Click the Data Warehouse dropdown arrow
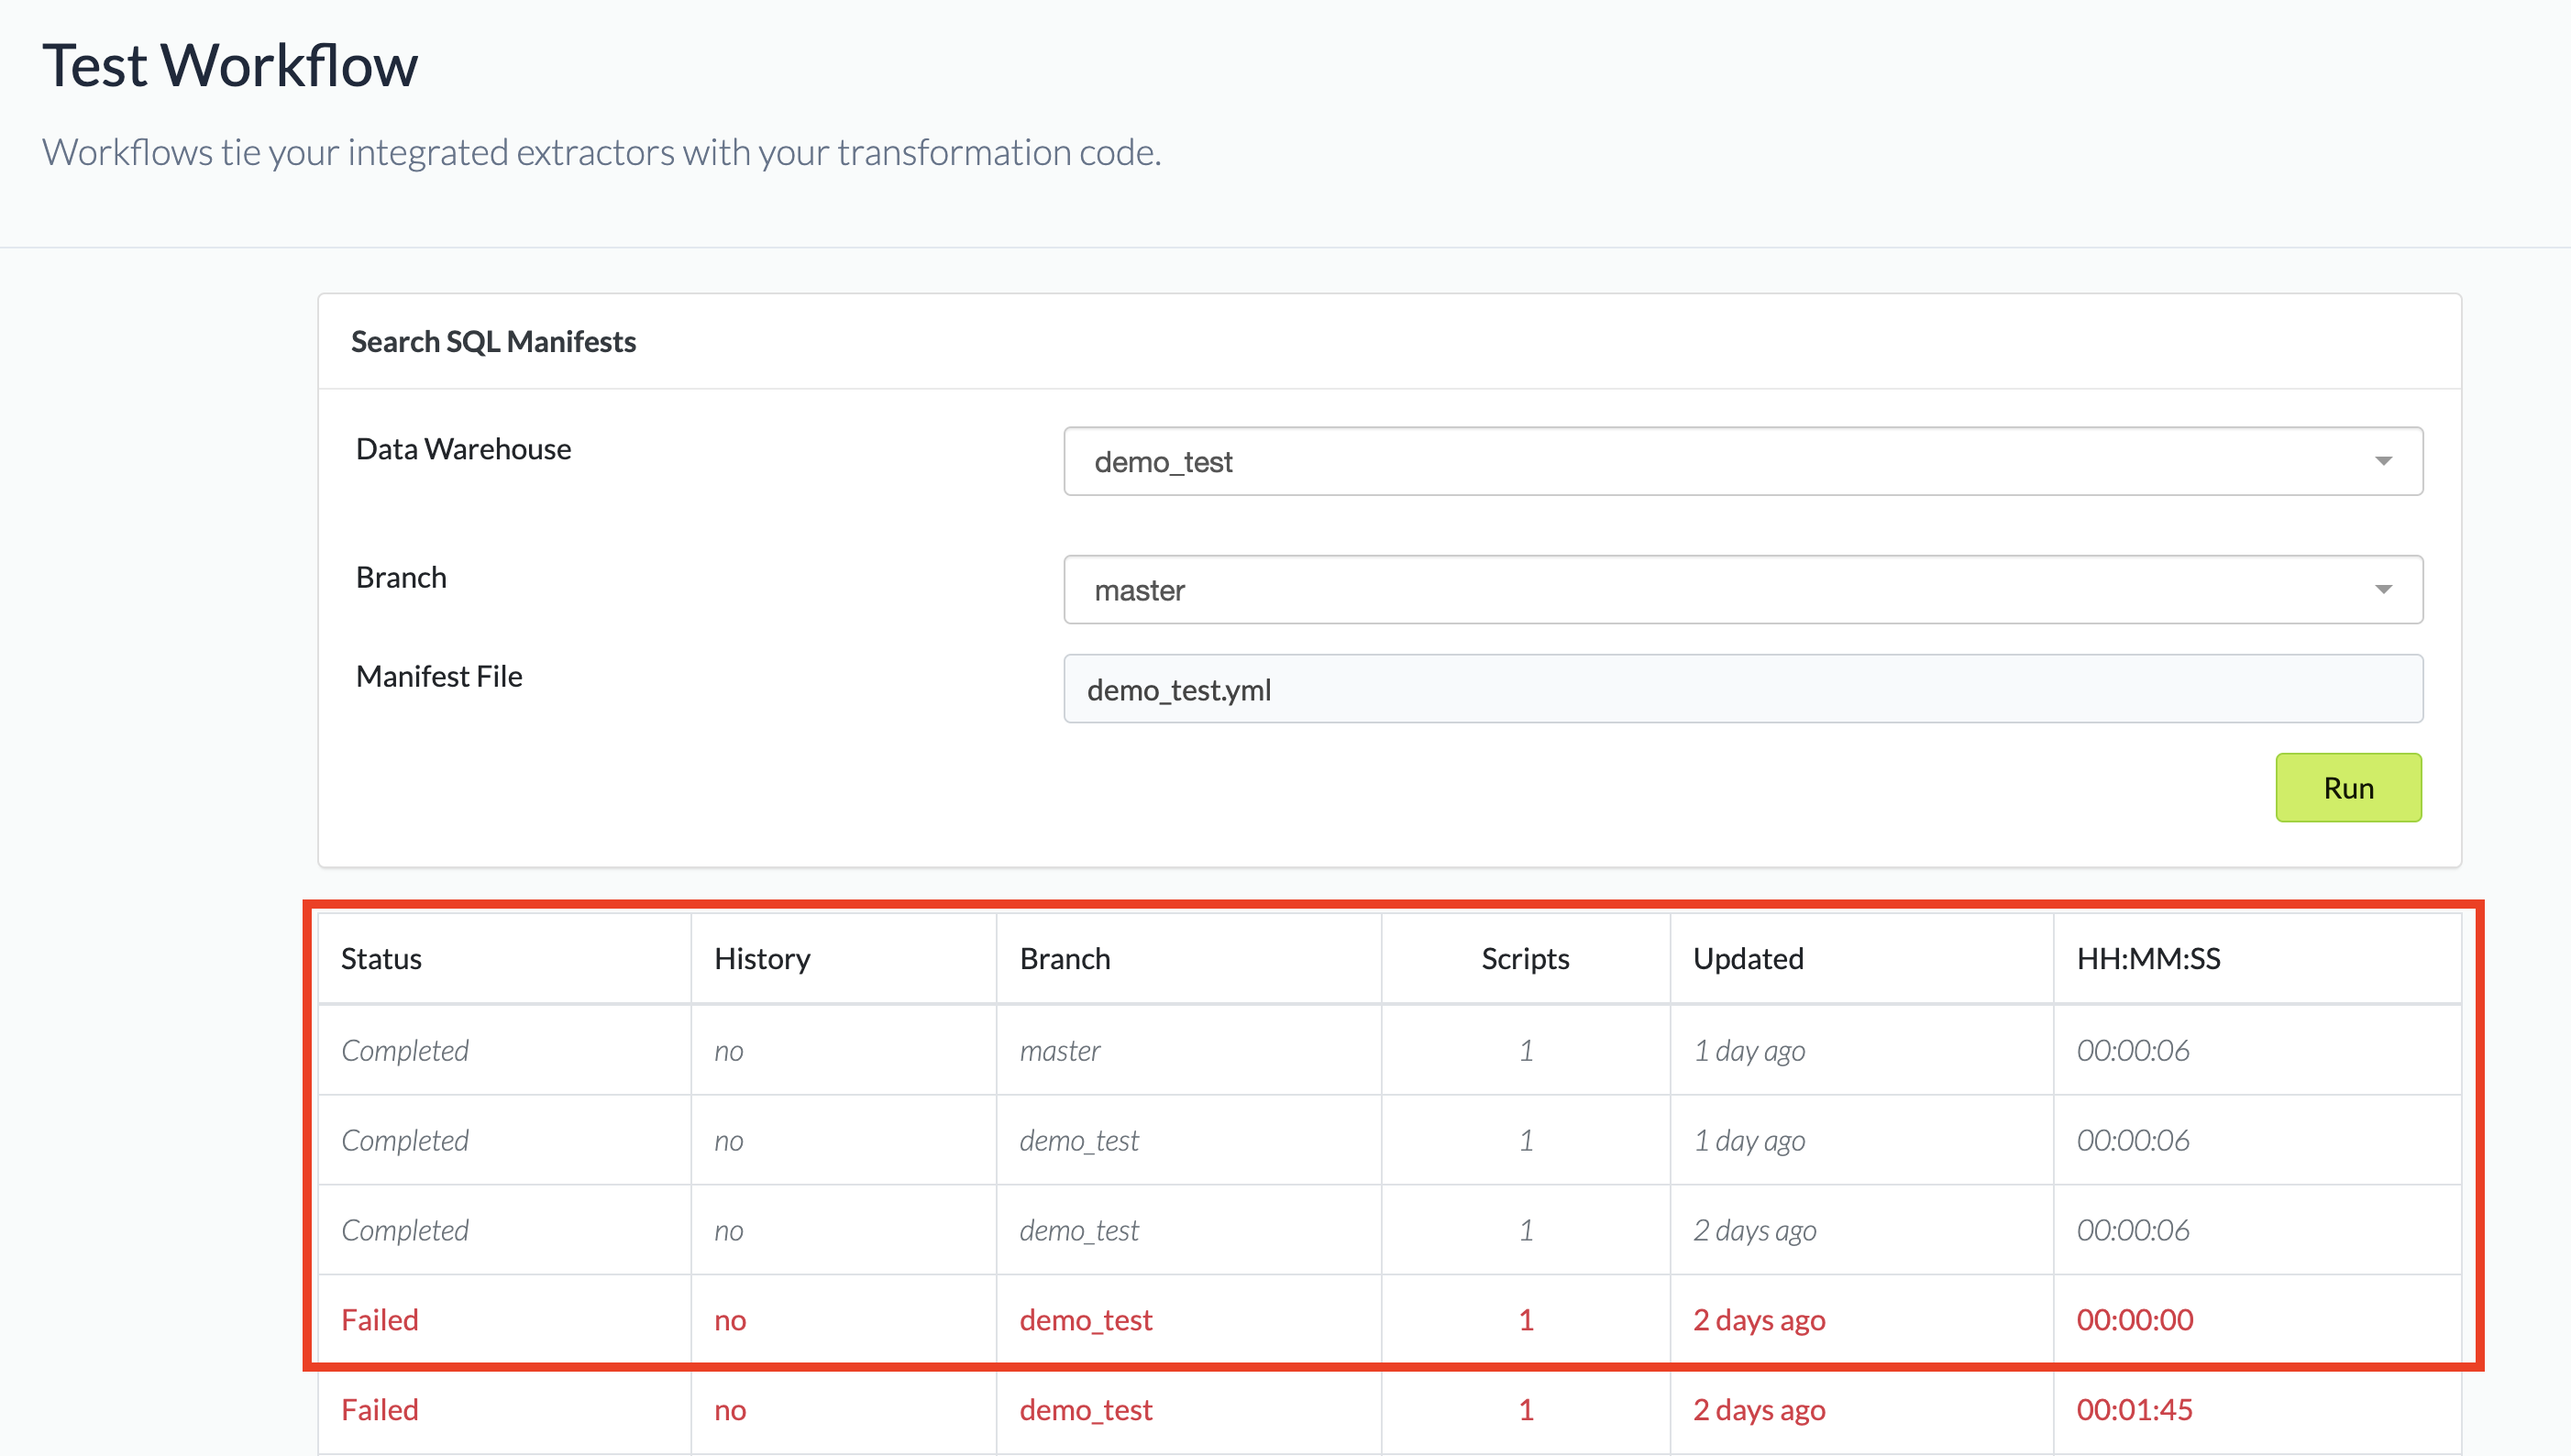This screenshot has height=1456, width=2571. tap(2383, 461)
